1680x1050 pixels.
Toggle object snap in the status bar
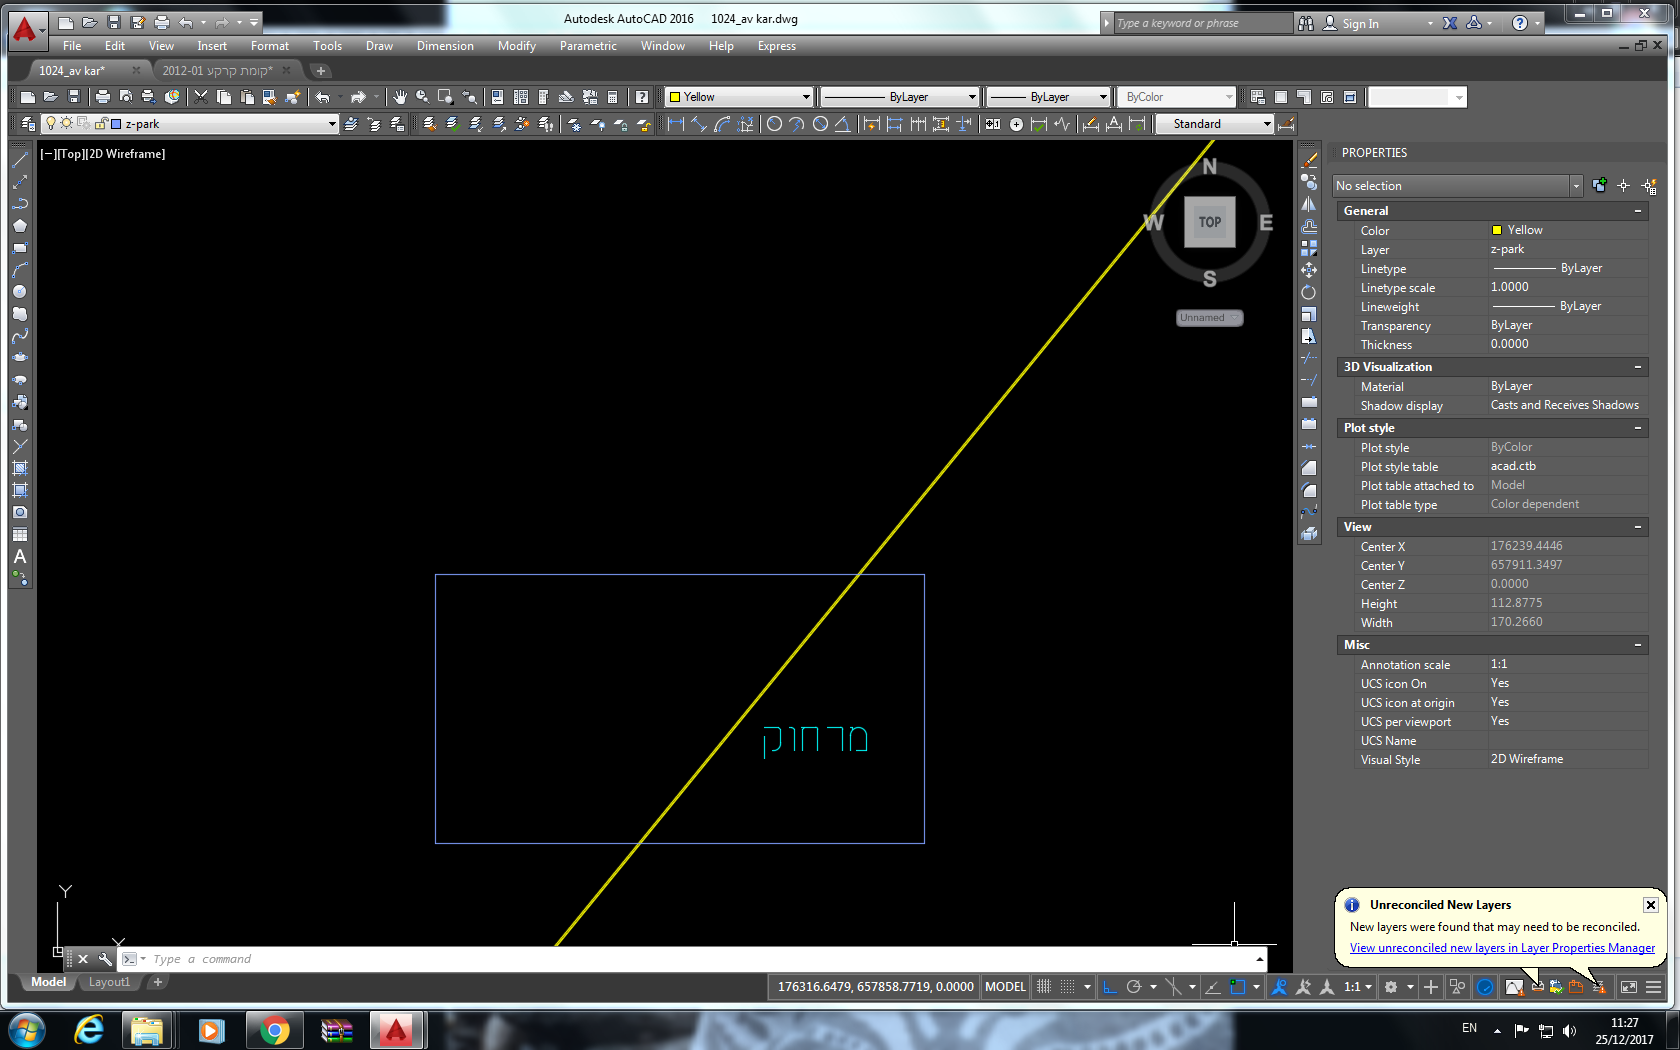point(1237,987)
